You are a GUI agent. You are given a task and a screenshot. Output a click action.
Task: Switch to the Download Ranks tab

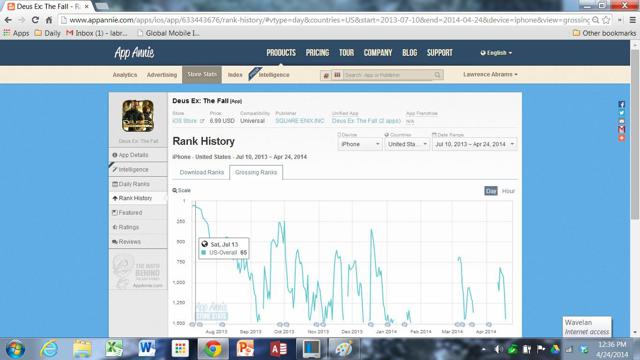click(x=202, y=172)
